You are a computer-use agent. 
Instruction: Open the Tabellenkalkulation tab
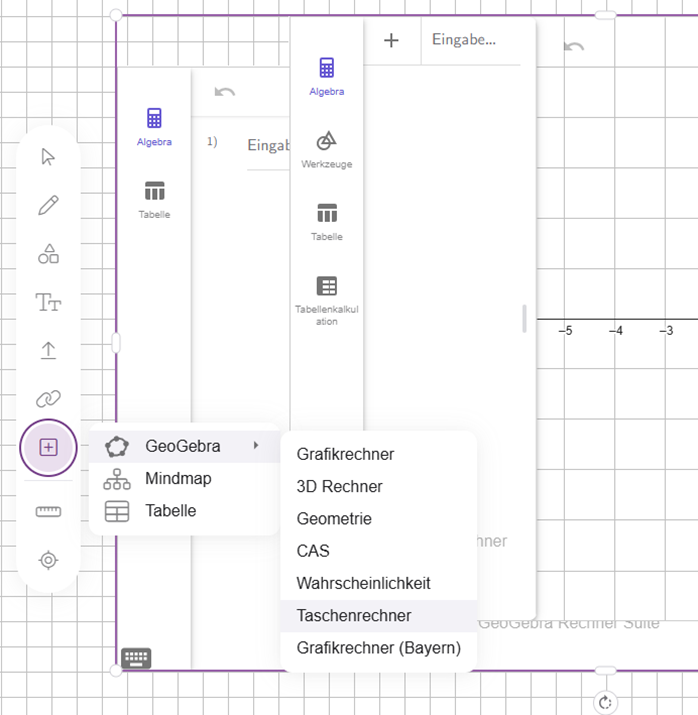pyautogui.click(x=326, y=301)
